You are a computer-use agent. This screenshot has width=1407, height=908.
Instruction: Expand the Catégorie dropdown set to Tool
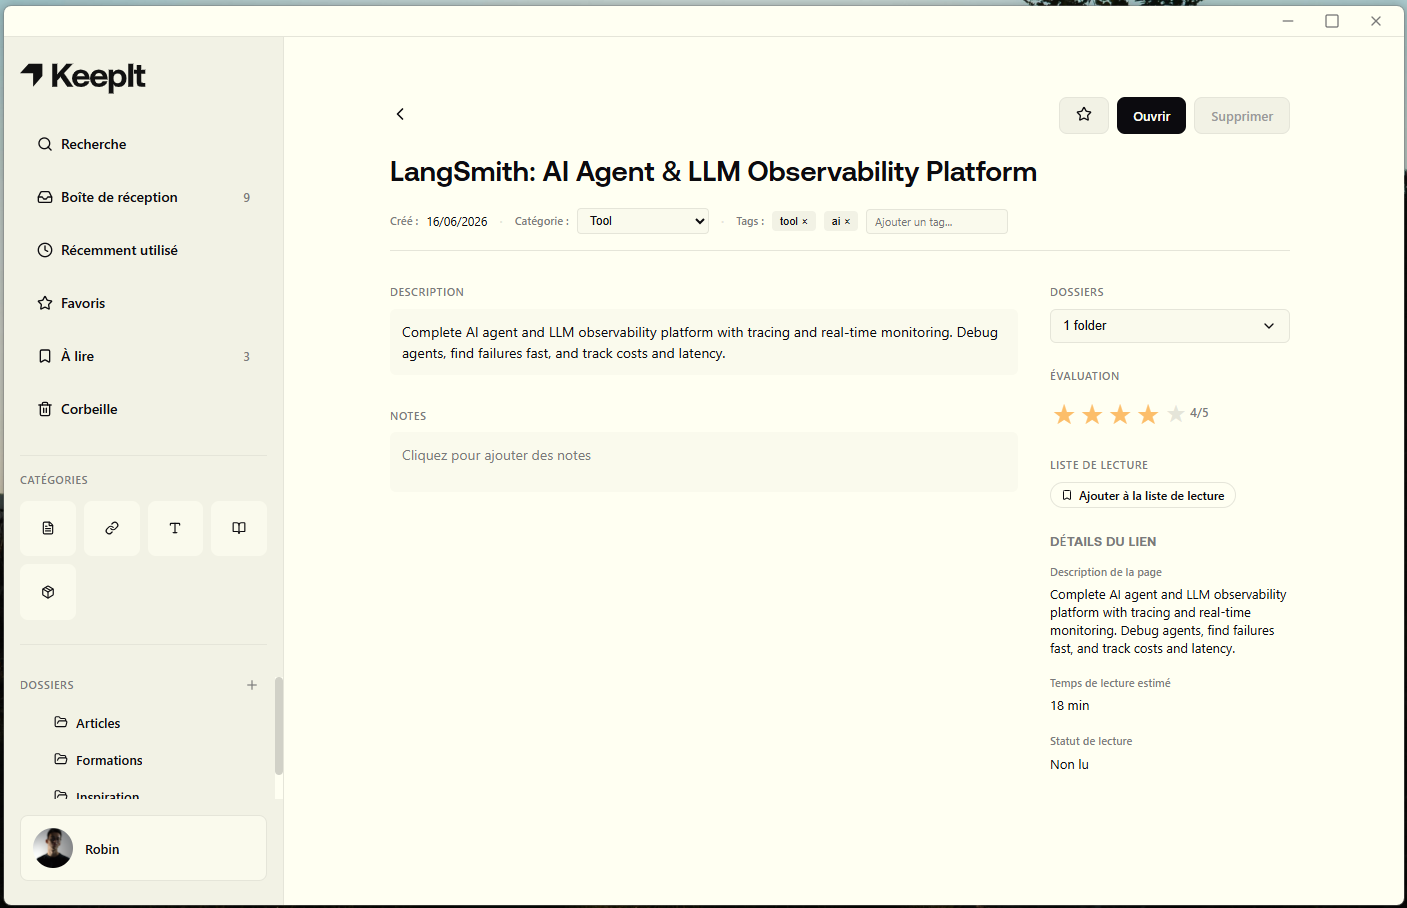643,221
